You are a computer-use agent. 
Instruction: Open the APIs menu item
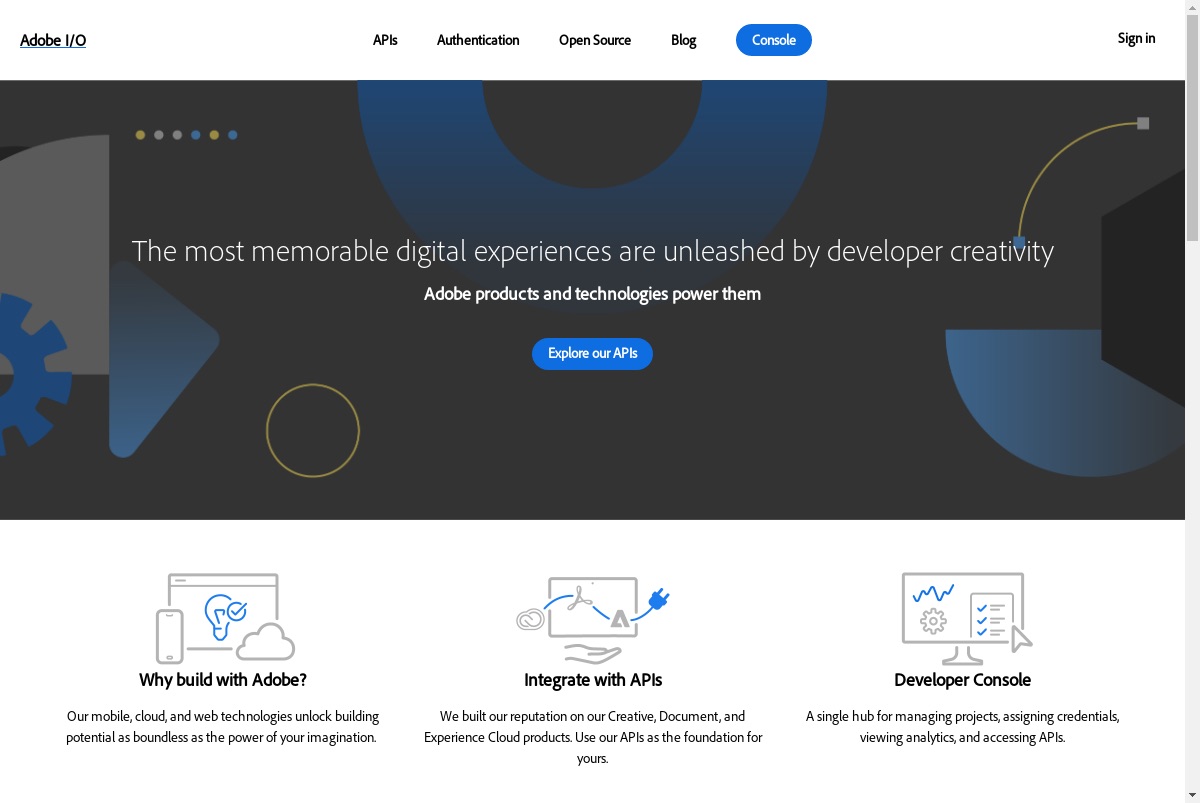[x=385, y=40]
